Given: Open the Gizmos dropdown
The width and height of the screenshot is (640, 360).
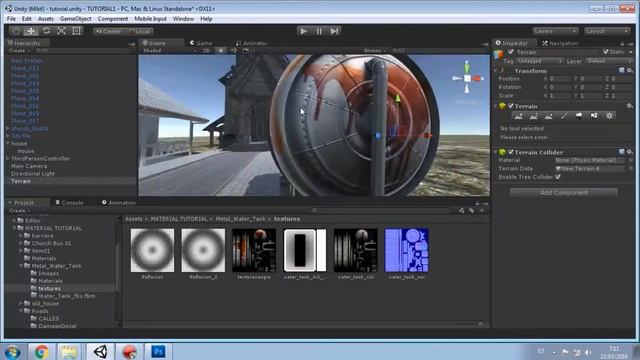Looking at the screenshot, I should [x=374, y=51].
